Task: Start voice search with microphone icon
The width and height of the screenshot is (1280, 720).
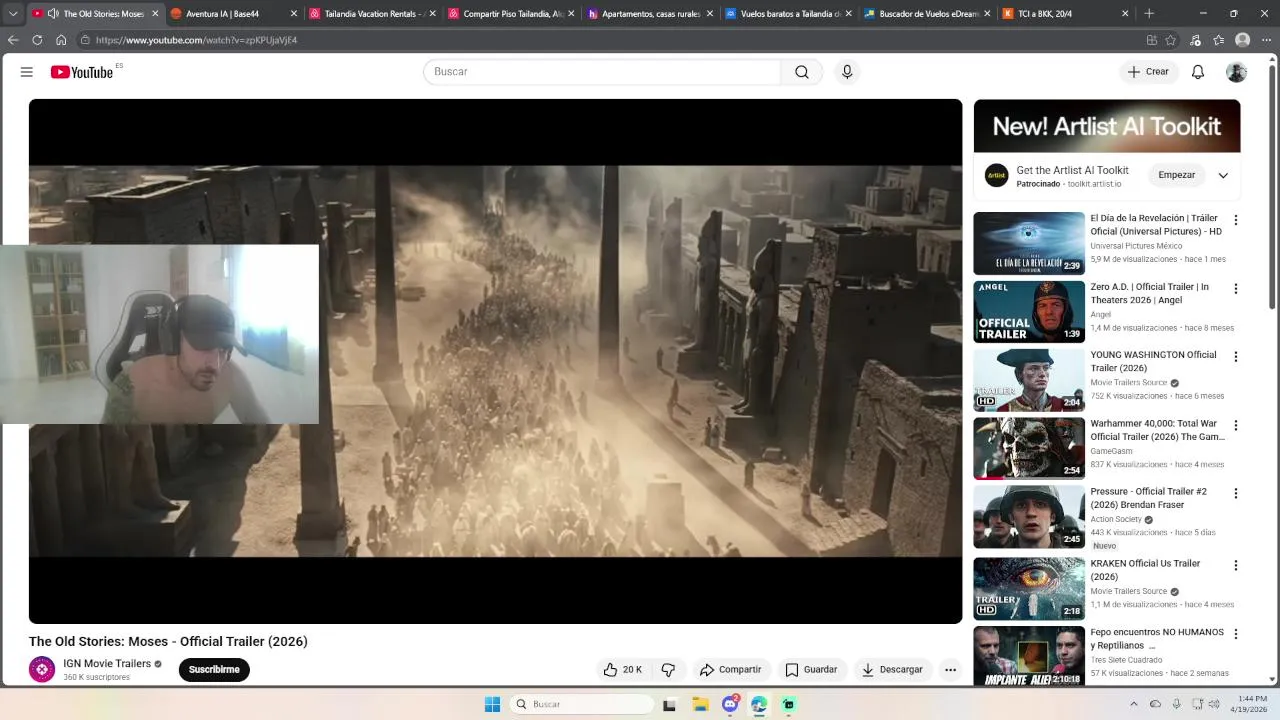Action: point(847,72)
